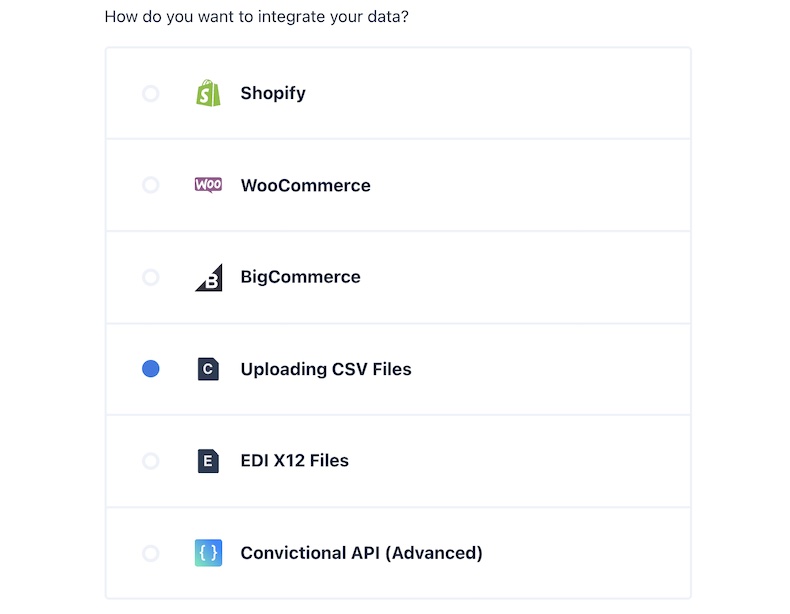Image resolution: width=790 pixels, height=614 pixels.
Task: Click the Convictional API (Advanced) label
Action: 361,553
